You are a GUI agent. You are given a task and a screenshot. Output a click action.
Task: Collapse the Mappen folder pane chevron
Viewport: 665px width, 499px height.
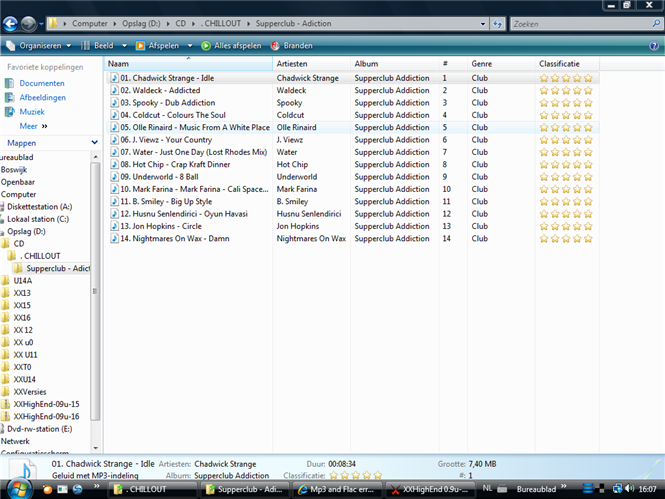pyautogui.click(x=95, y=143)
